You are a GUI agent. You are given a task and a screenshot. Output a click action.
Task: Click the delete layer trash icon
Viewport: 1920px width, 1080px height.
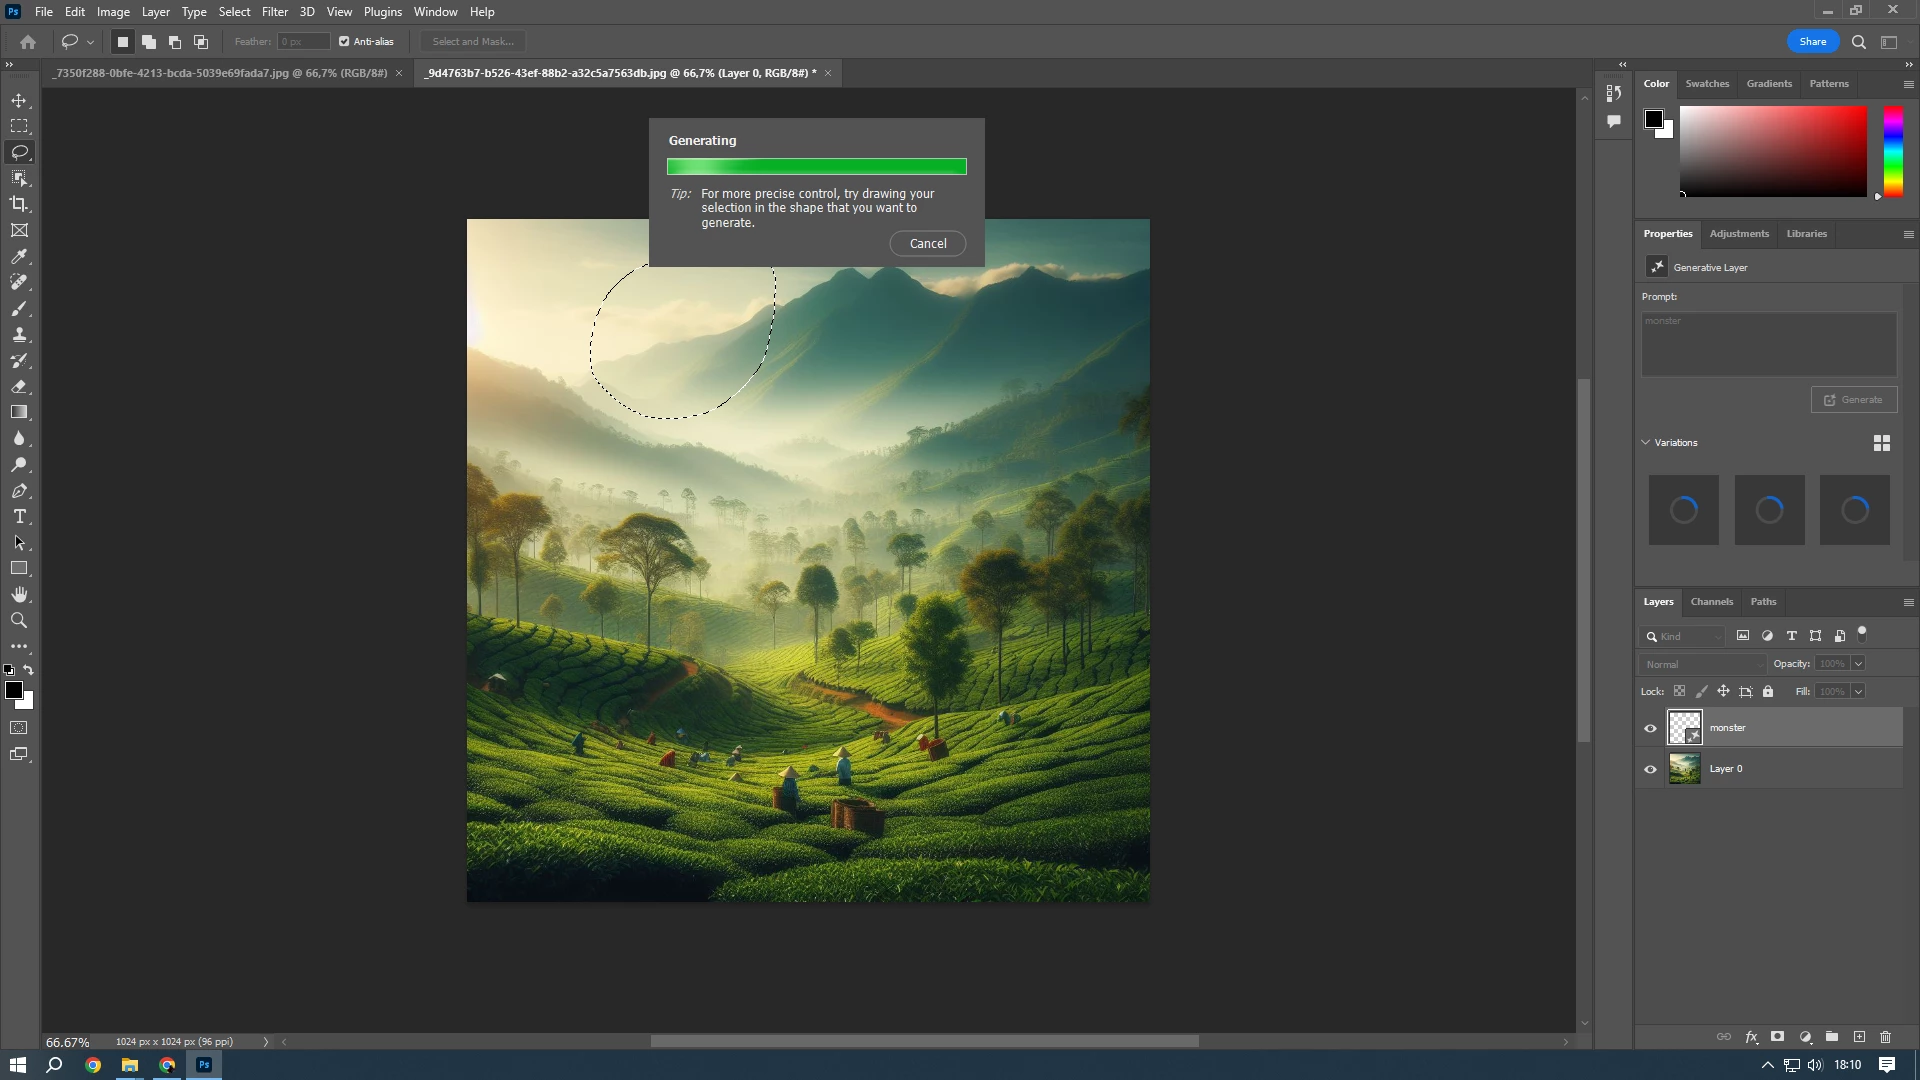(x=1886, y=1037)
